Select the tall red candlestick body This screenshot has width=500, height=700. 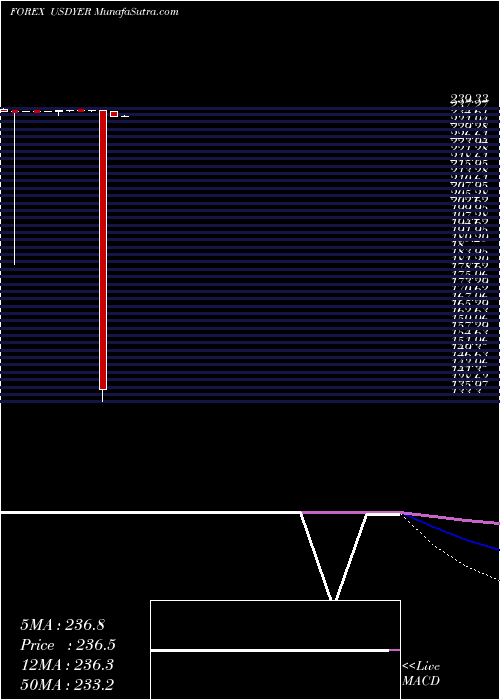pos(103,250)
